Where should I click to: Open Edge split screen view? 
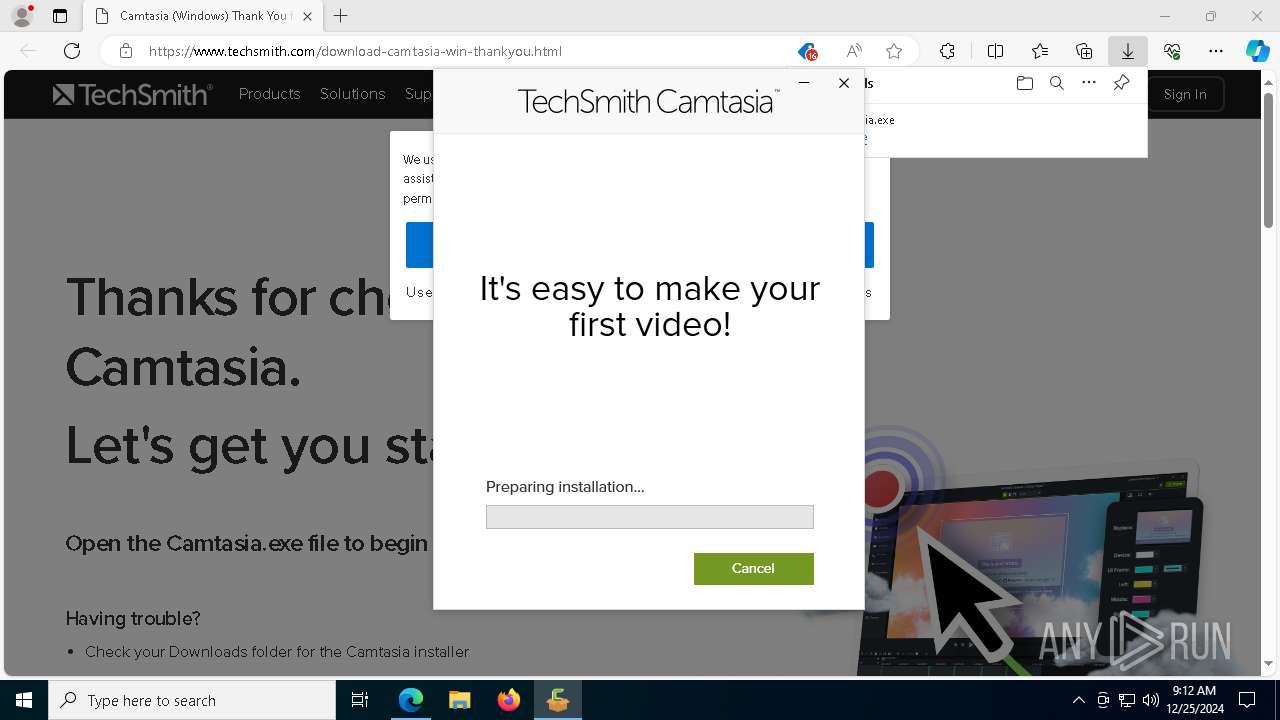tap(995, 51)
